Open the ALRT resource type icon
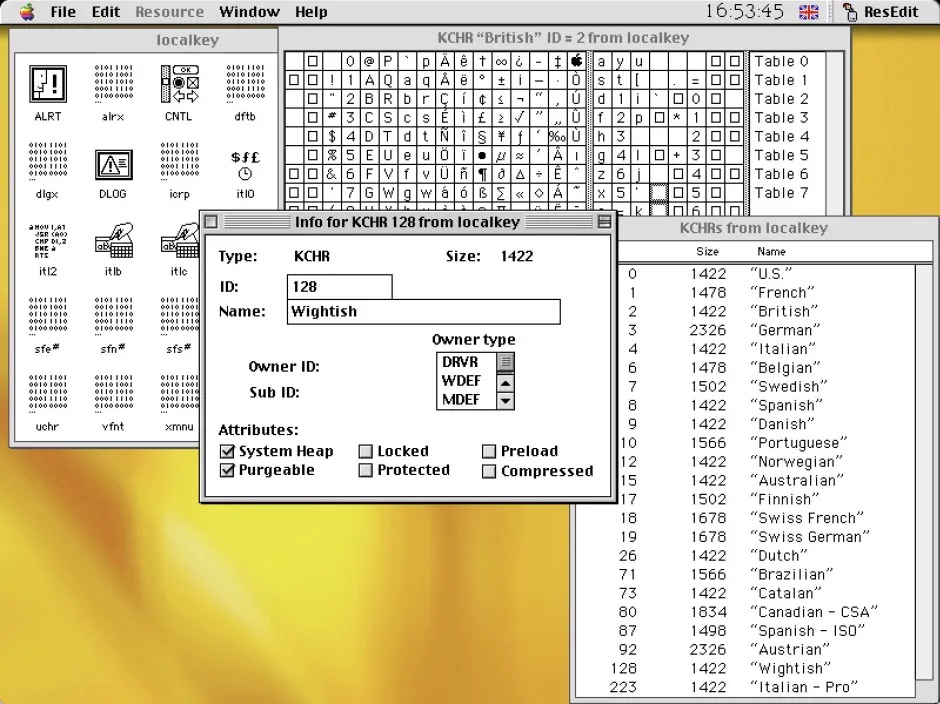Image resolution: width=940 pixels, height=704 pixels. (x=47, y=84)
